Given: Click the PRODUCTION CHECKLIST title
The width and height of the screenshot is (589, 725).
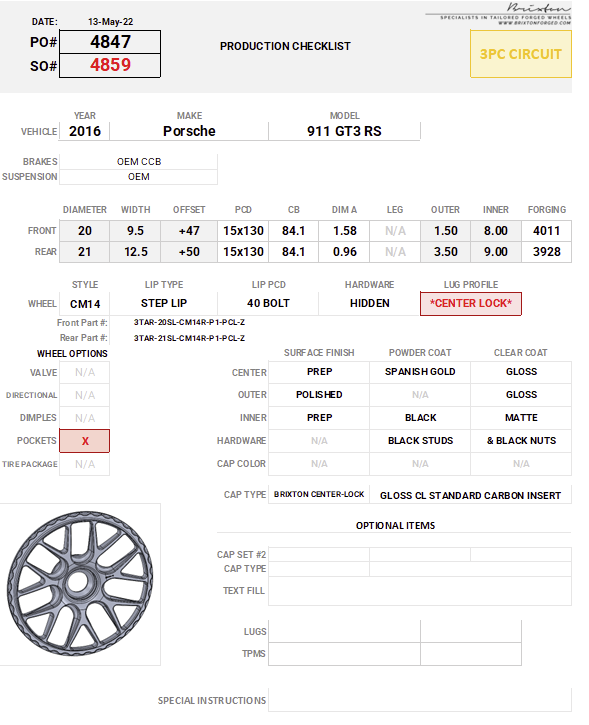Looking at the screenshot, I should pyautogui.click(x=285, y=46).
